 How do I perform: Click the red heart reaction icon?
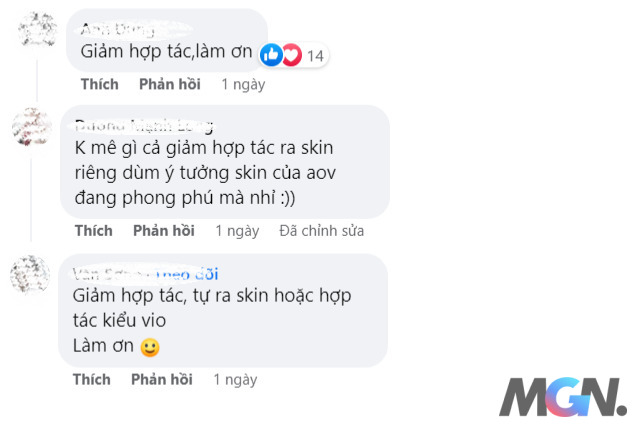point(292,55)
